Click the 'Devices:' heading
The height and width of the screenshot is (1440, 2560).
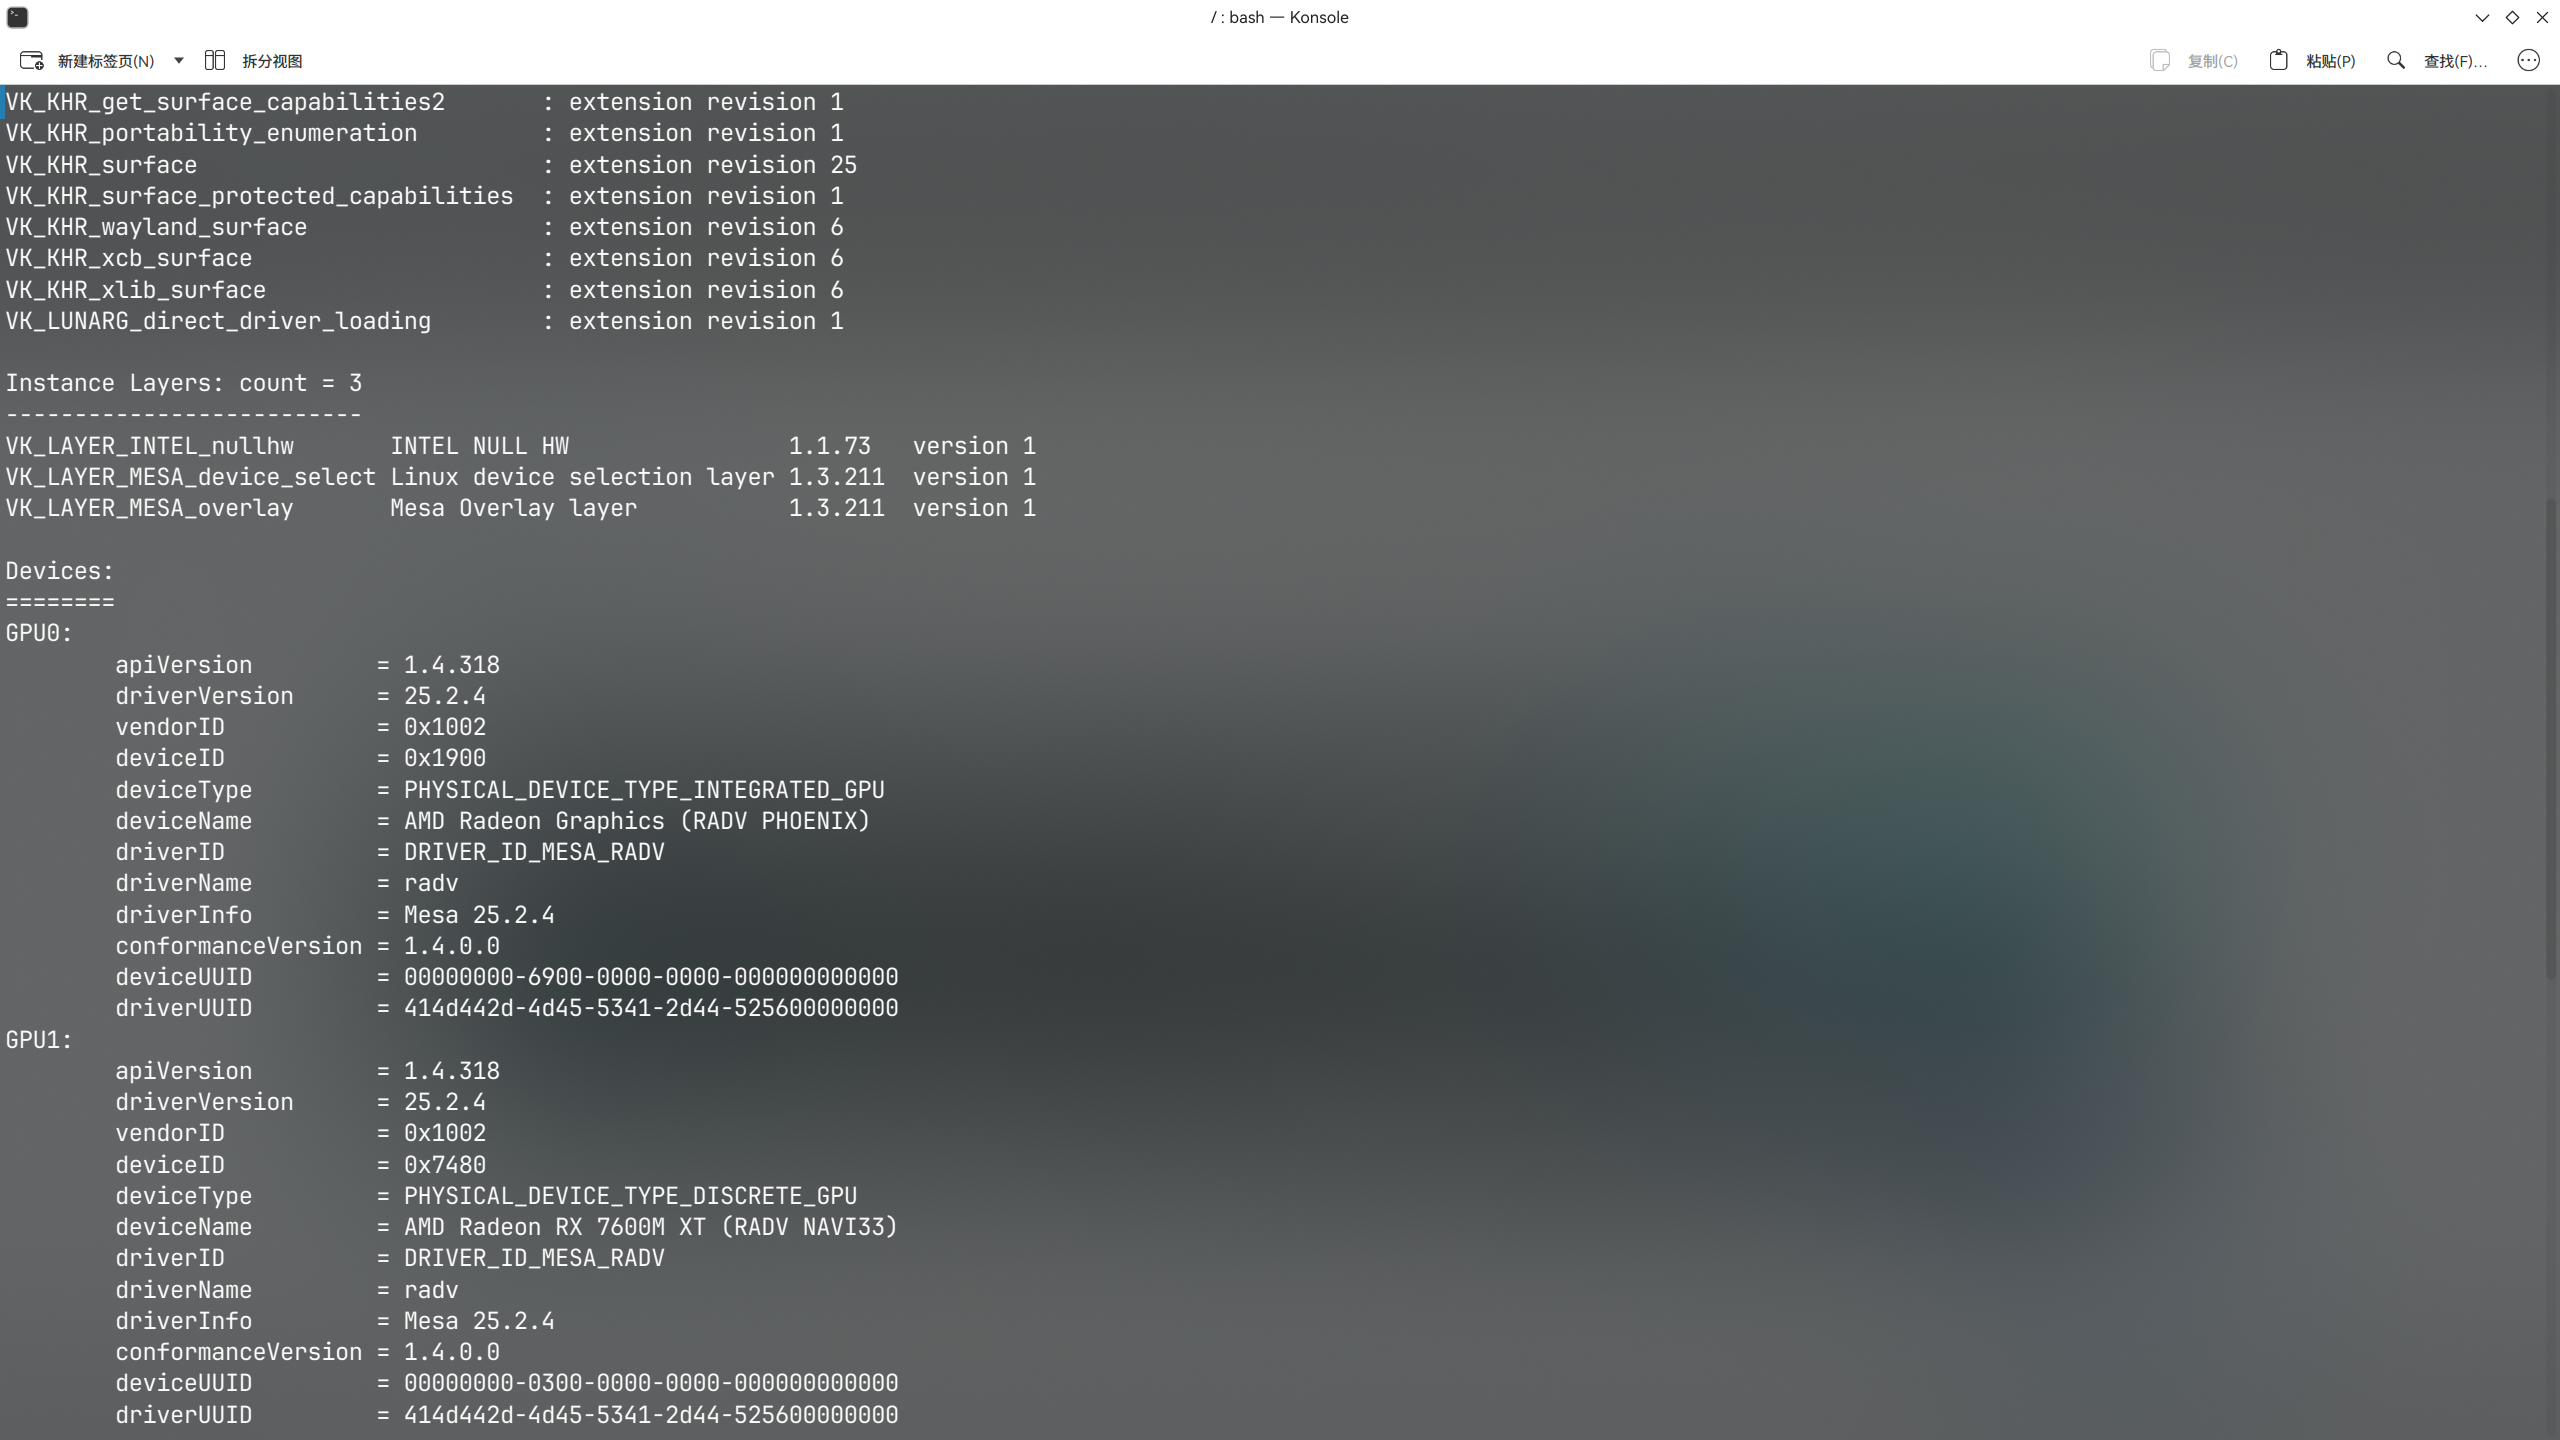[x=60, y=571]
